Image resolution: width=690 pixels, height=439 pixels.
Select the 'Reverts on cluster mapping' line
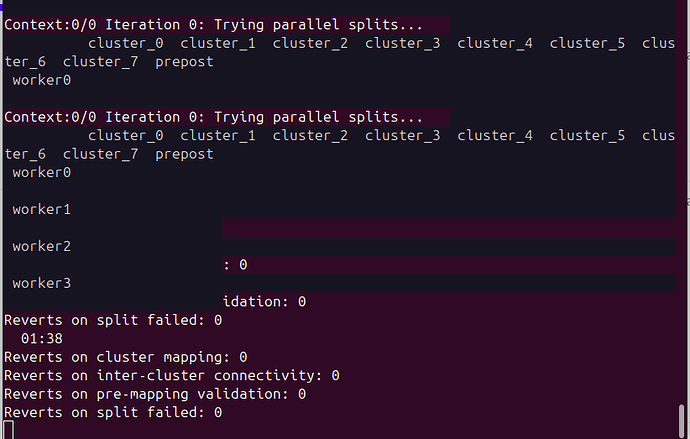click(125, 357)
